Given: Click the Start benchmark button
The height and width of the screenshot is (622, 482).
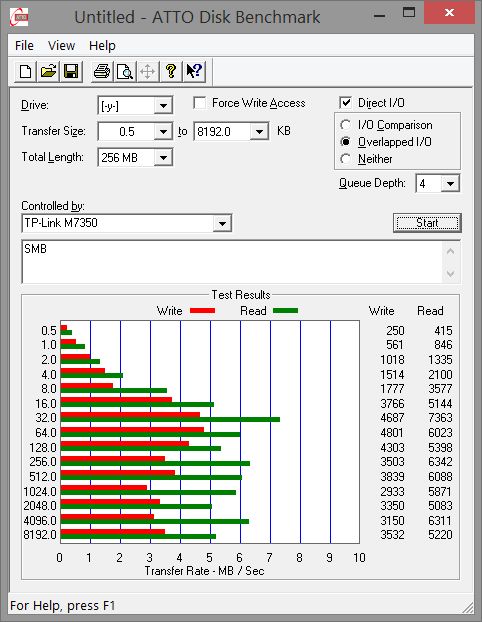Looking at the screenshot, I should click(427, 223).
